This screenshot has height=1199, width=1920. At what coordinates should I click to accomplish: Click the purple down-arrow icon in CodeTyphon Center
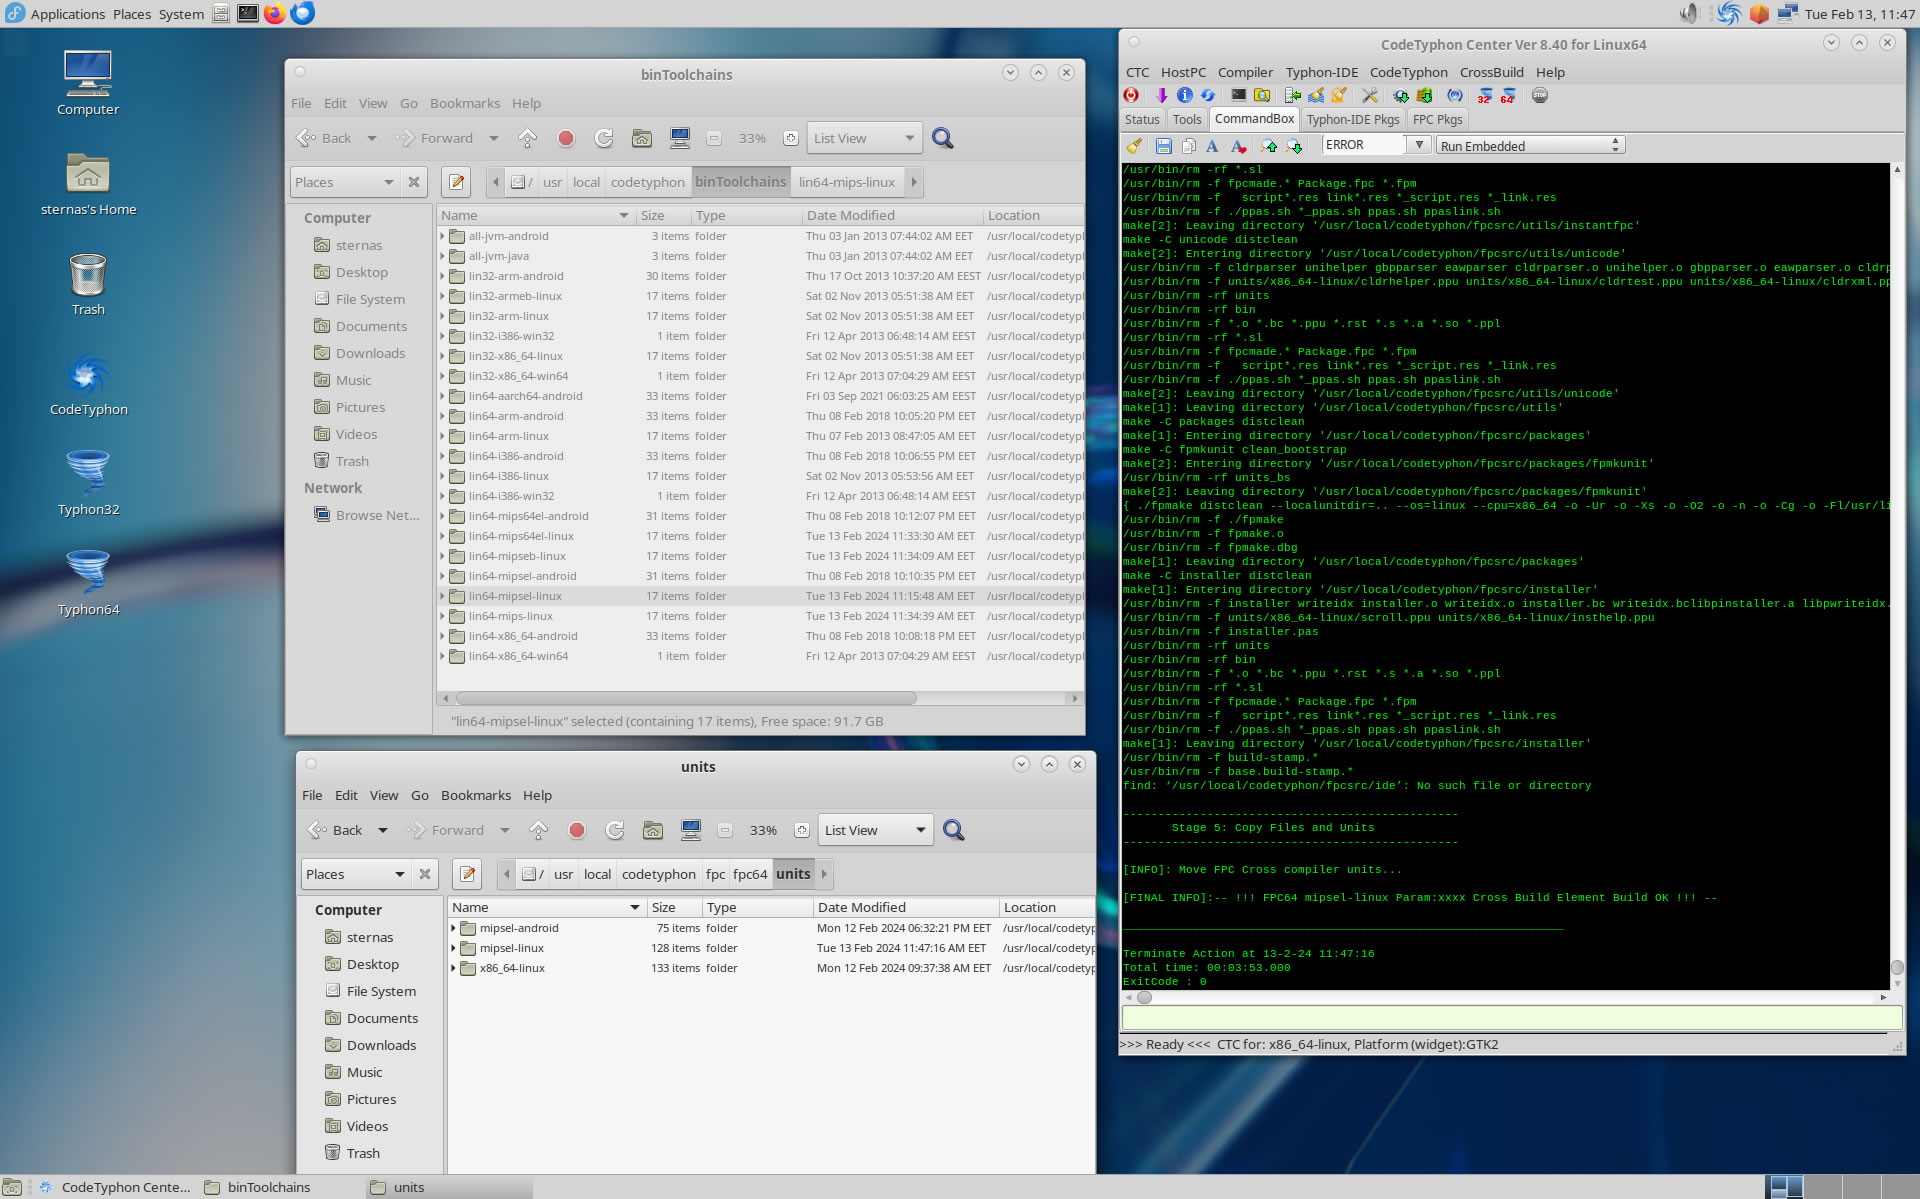(x=1161, y=96)
